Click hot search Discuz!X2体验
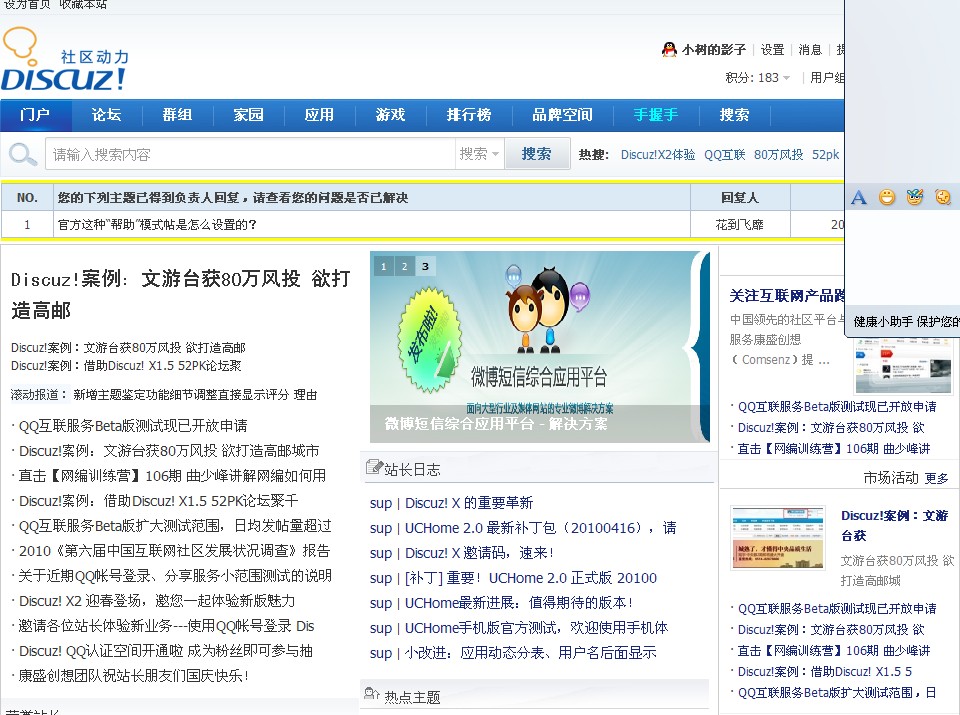Screen dimensions: 960x715 tap(658, 155)
